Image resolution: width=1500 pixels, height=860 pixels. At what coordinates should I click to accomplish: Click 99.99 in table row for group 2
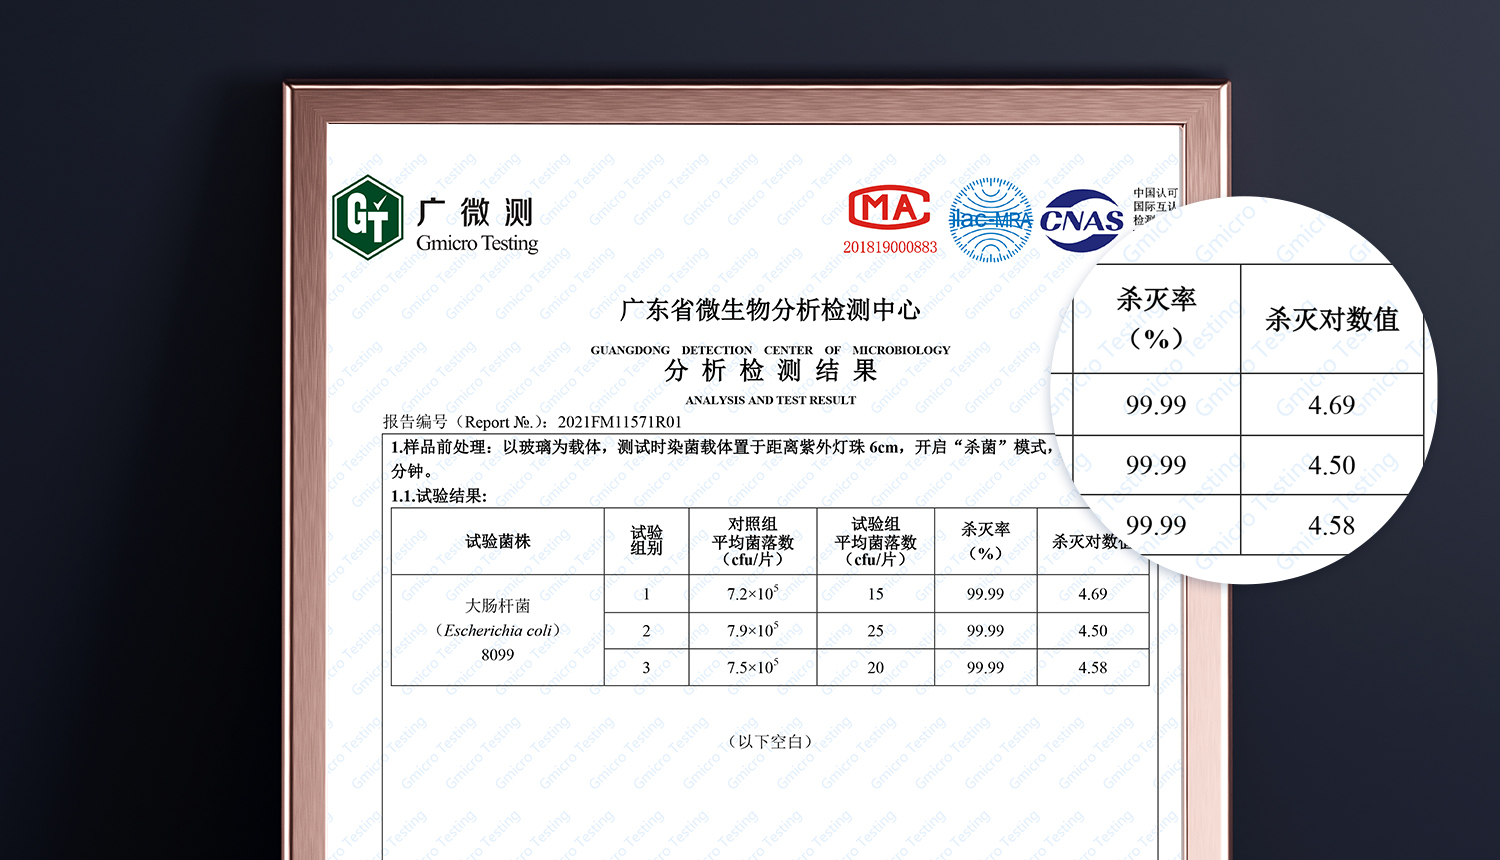[x=985, y=631]
